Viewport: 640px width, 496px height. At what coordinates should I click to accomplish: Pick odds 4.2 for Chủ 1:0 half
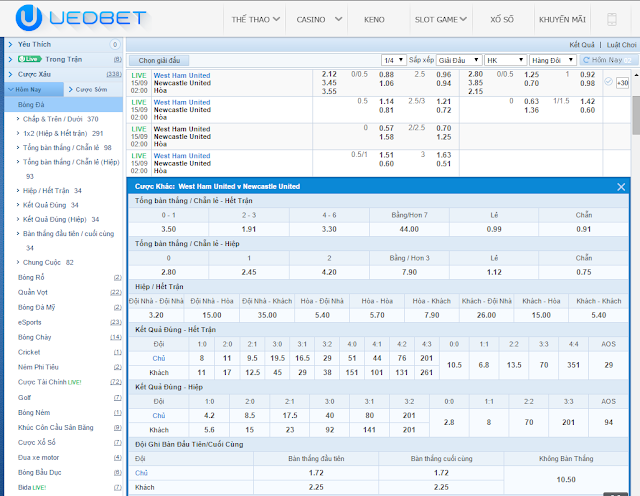(209, 415)
